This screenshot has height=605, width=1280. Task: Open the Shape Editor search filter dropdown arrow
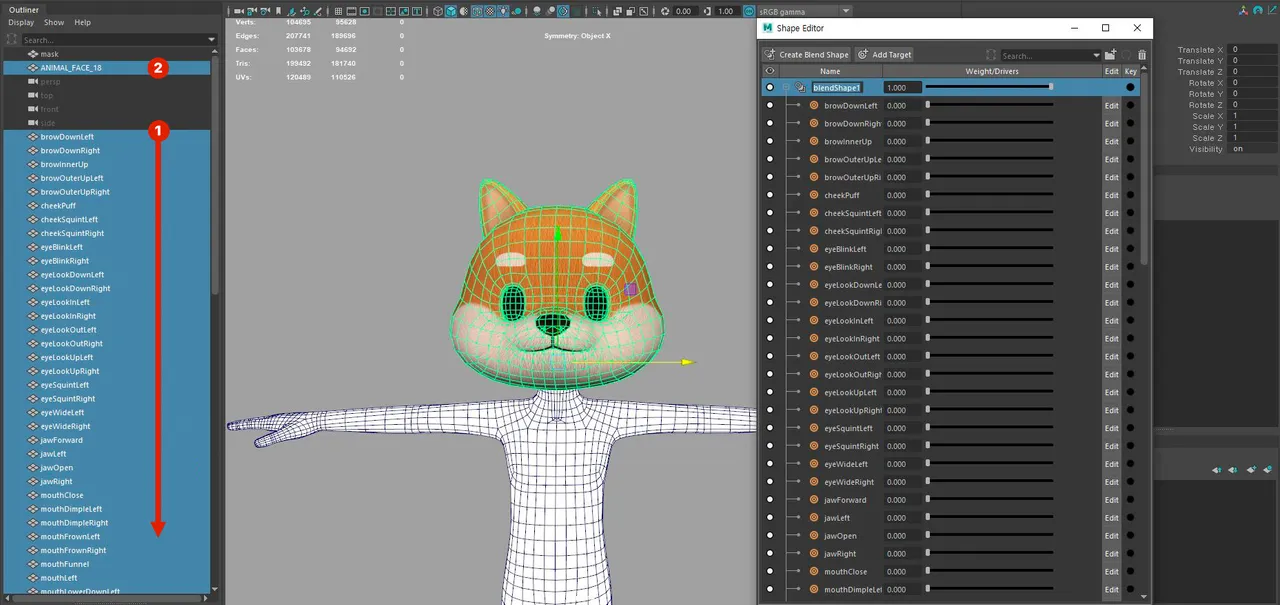point(1095,54)
